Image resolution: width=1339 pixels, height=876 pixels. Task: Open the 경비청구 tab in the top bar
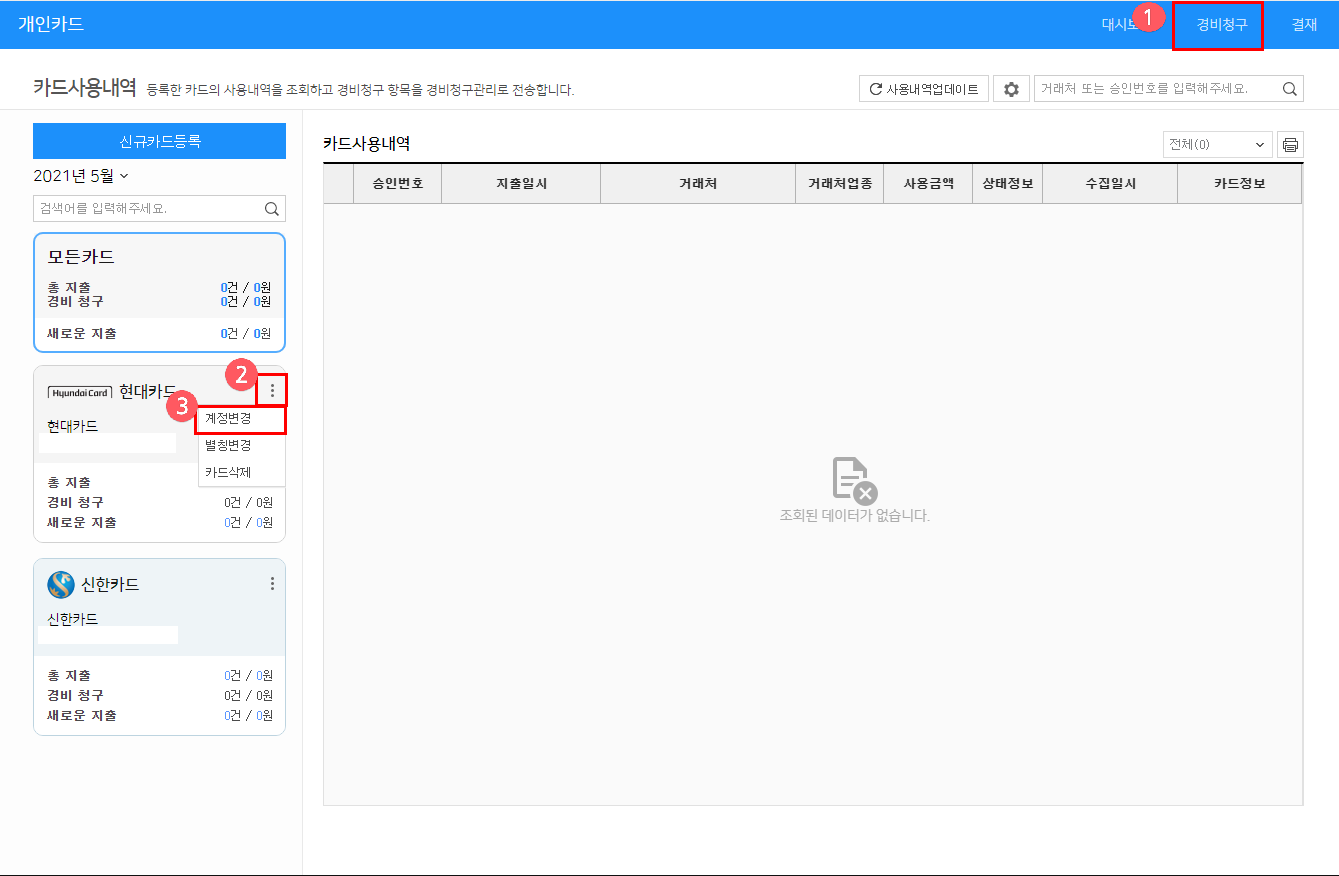1221,25
